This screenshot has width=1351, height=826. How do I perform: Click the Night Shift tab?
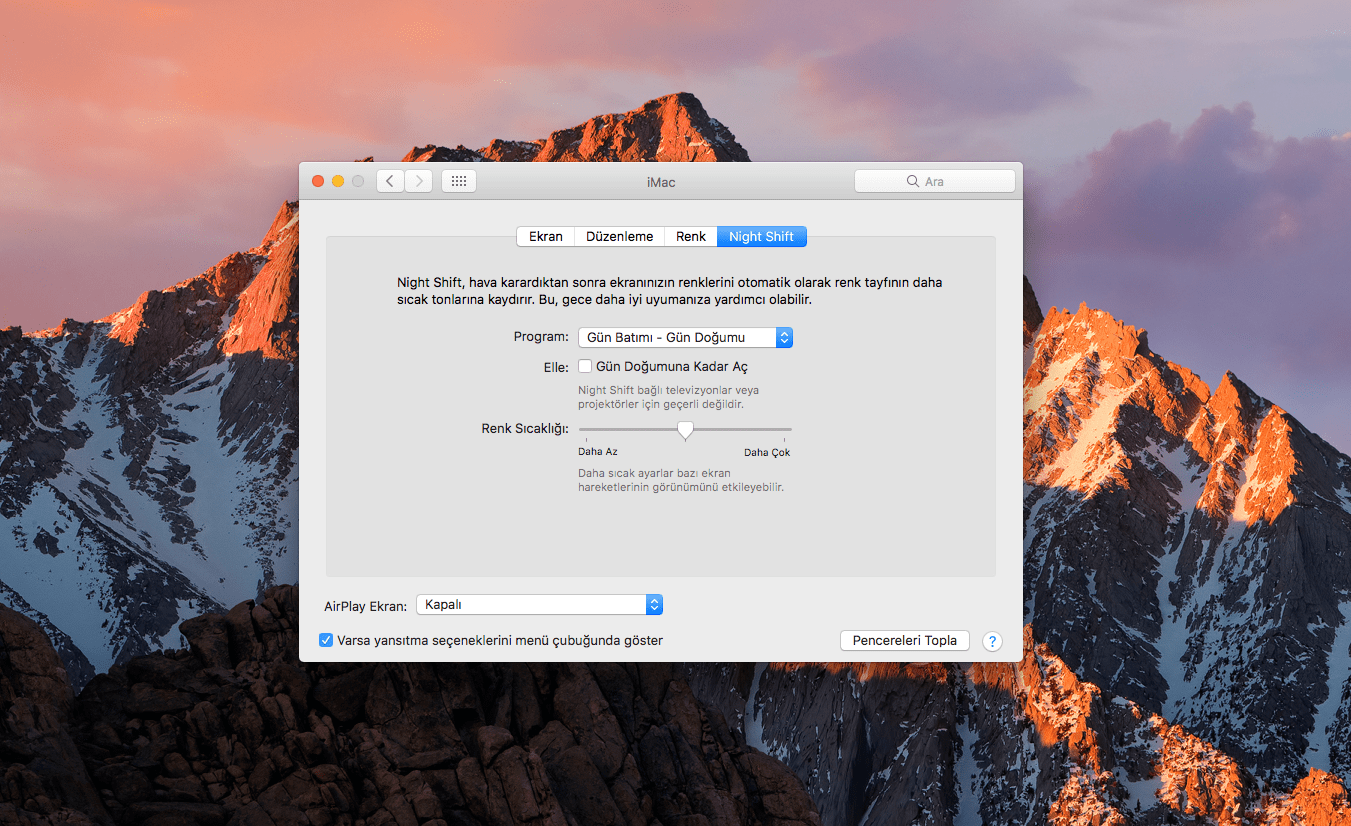click(x=761, y=237)
